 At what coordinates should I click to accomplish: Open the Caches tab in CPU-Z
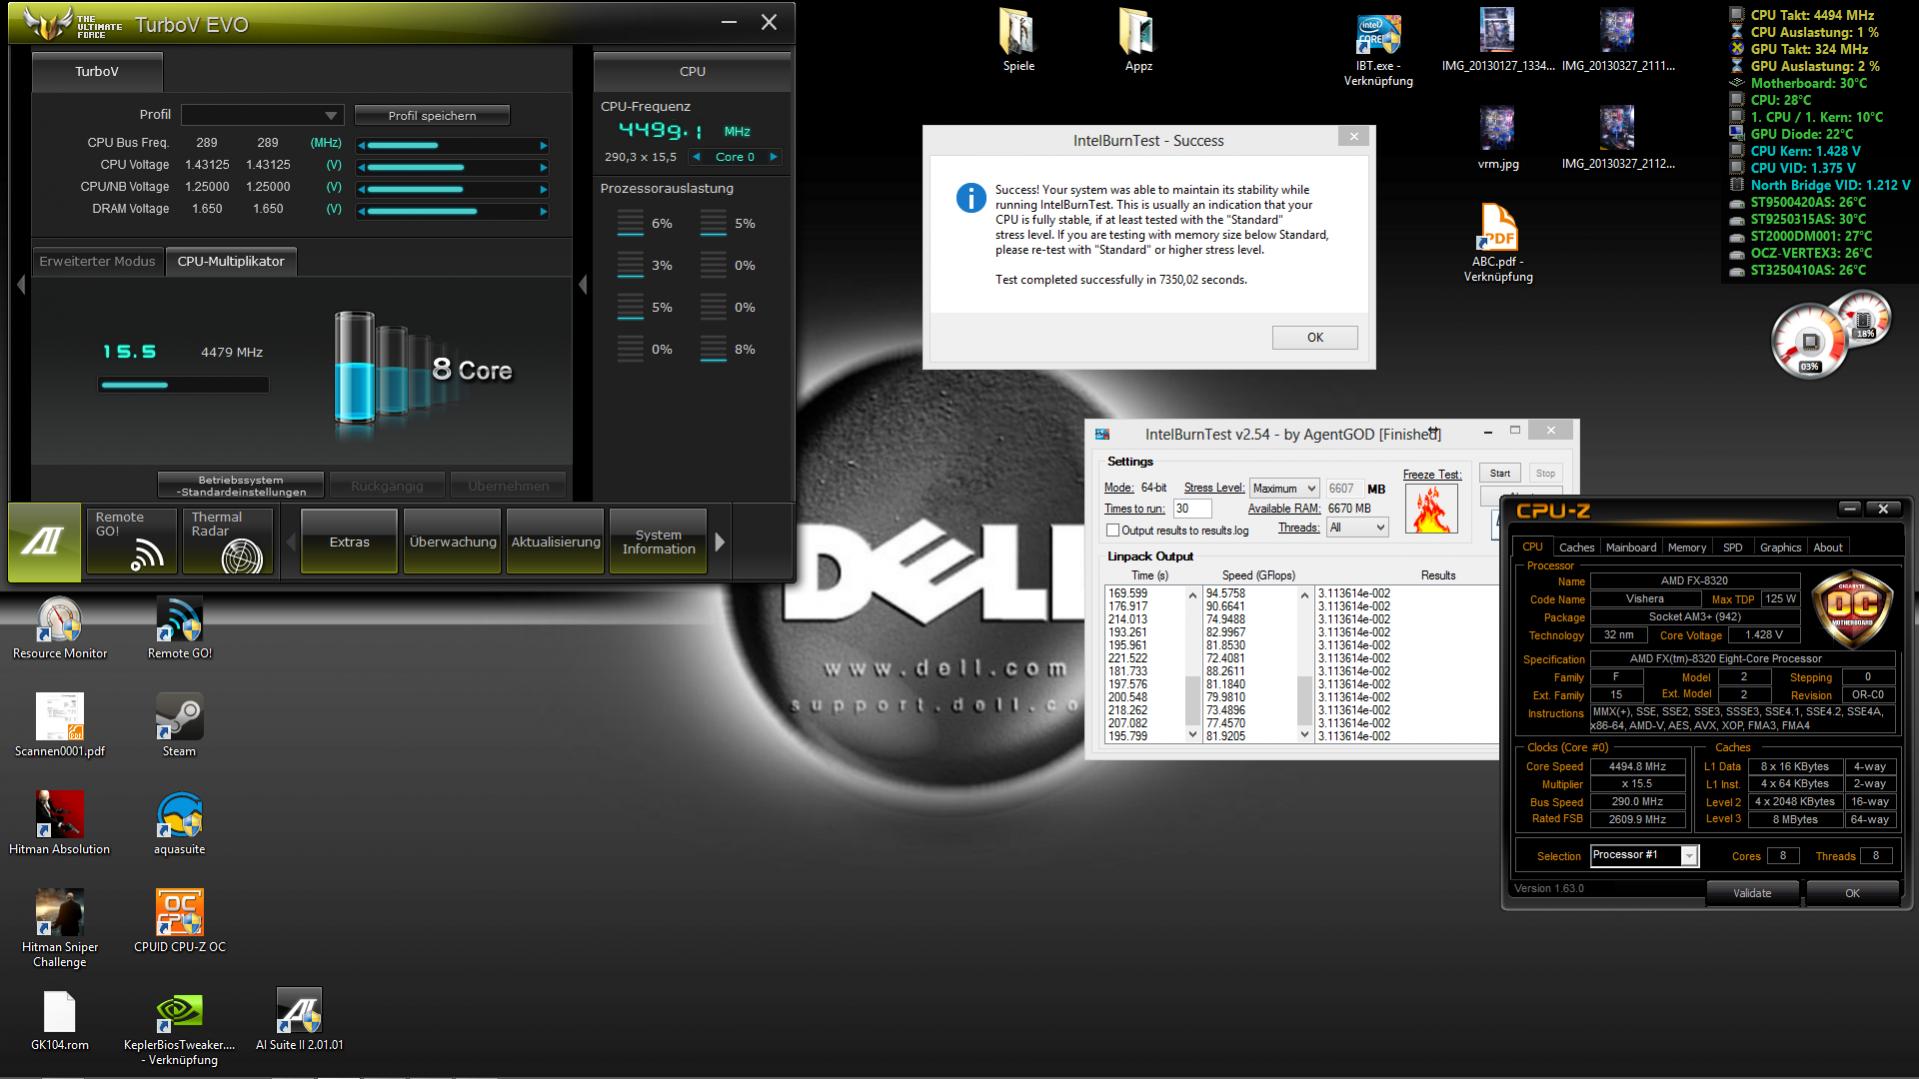pos(1576,547)
